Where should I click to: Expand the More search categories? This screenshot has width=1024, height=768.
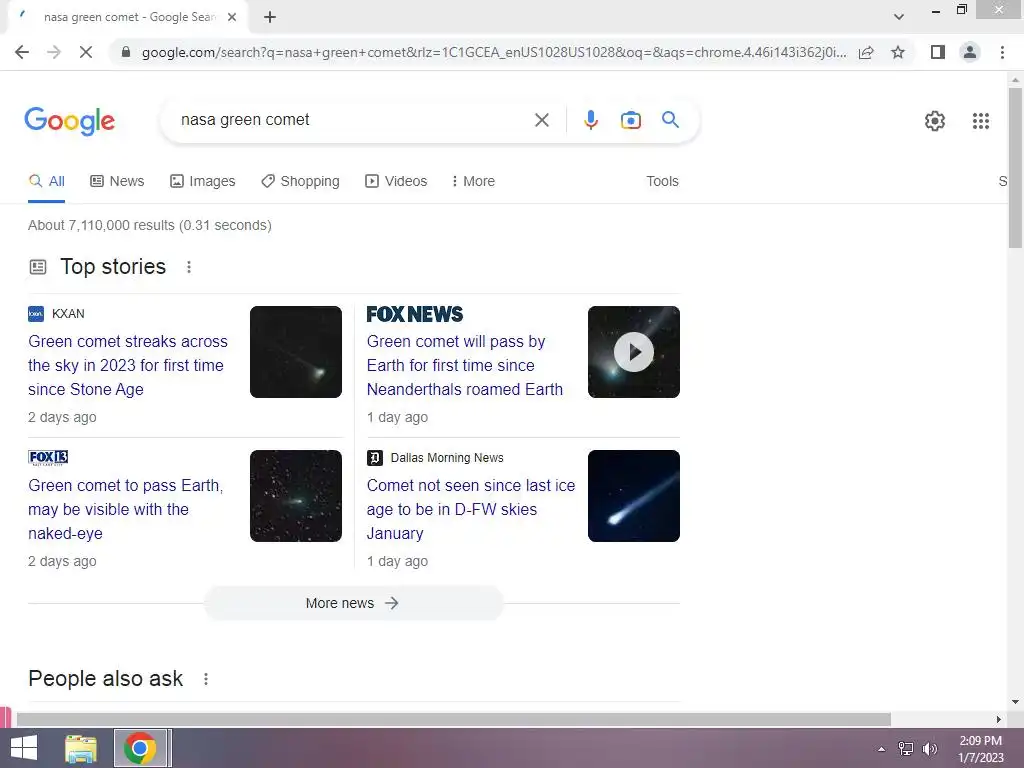[x=473, y=181]
